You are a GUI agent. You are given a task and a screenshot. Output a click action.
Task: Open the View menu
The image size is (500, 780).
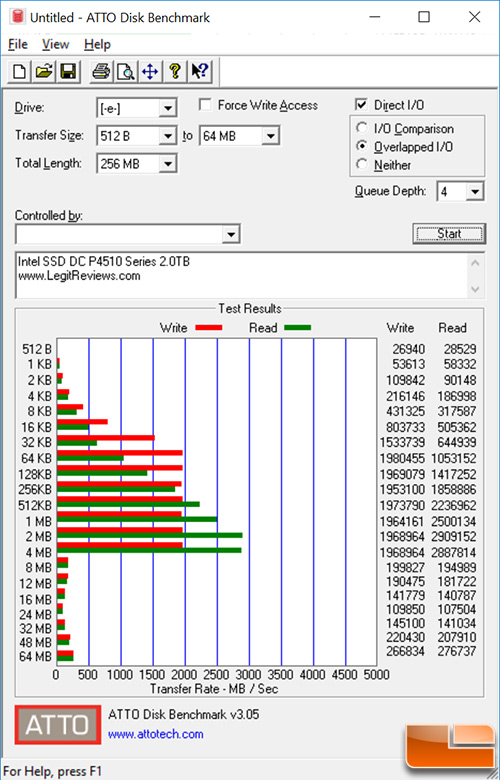pyautogui.click(x=55, y=44)
